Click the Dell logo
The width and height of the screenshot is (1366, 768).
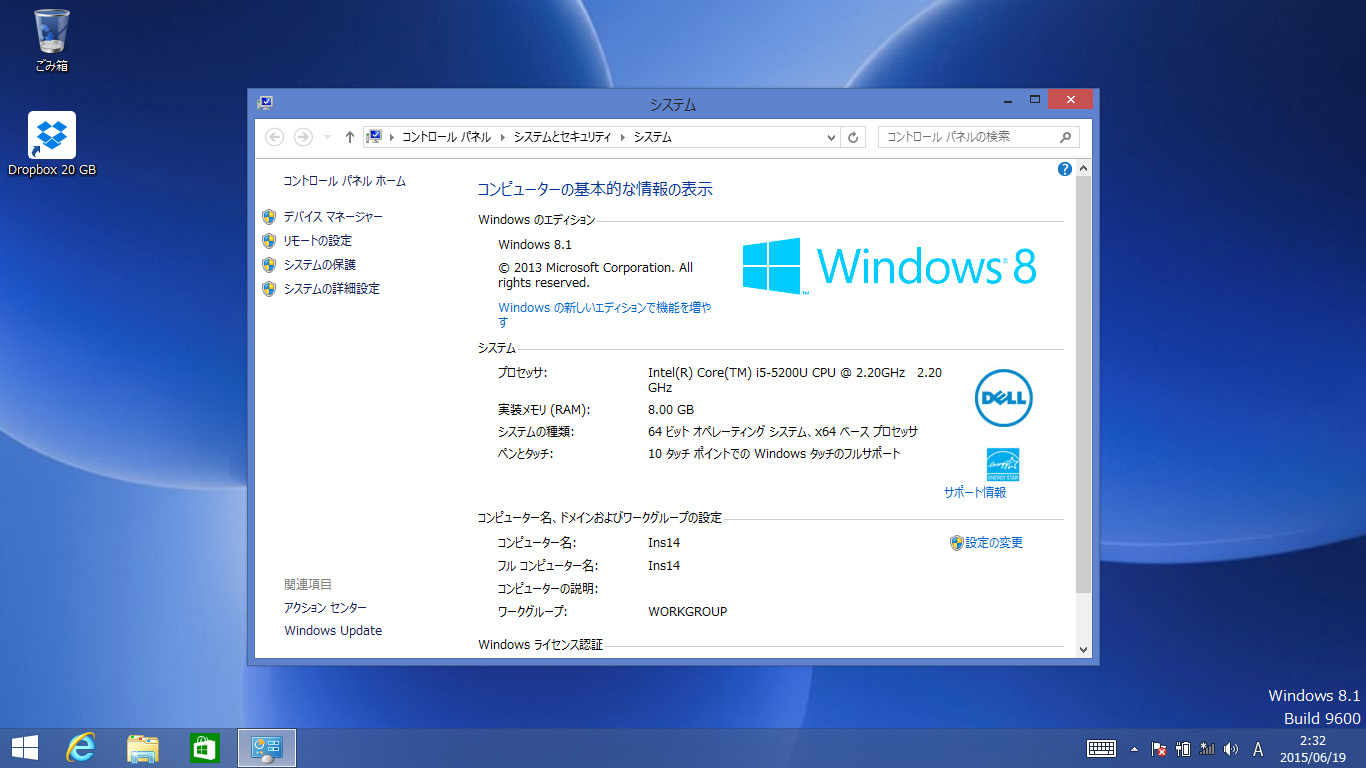click(x=1003, y=398)
